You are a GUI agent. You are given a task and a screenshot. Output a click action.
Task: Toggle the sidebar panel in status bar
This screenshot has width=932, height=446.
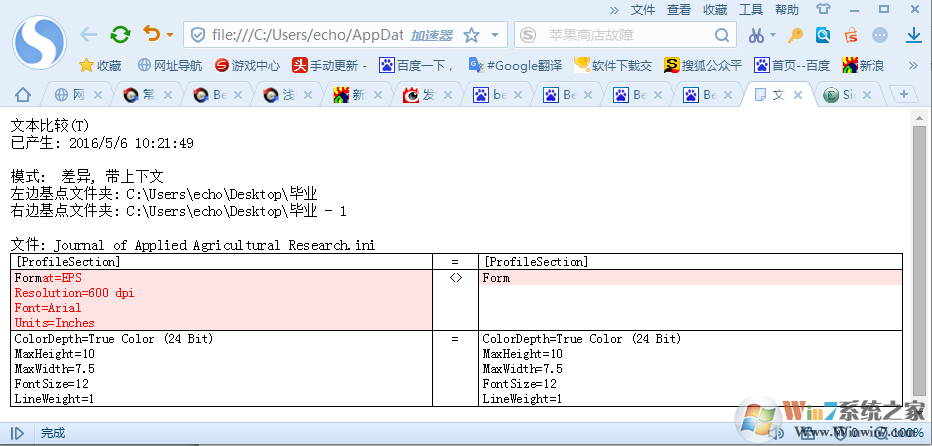click(17, 434)
